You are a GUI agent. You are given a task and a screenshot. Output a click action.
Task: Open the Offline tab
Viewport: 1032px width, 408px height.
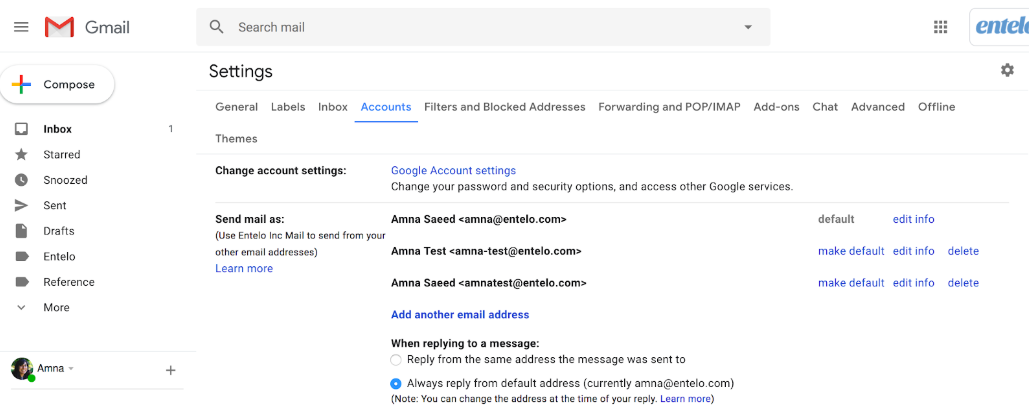pos(937,107)
